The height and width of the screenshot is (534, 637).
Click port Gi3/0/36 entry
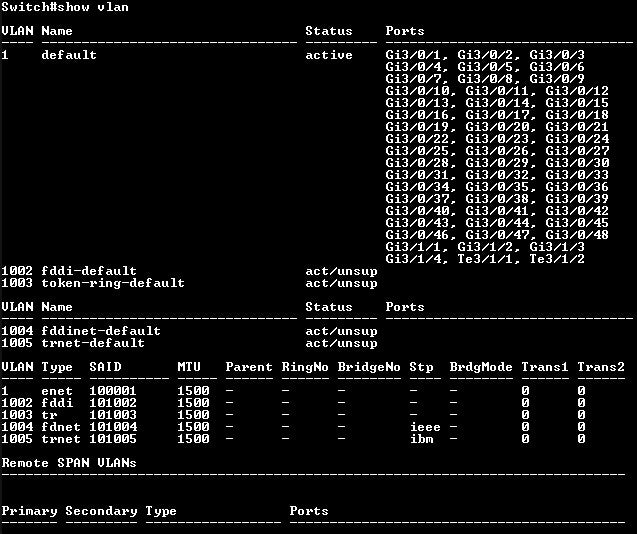[x=577, y=187]
